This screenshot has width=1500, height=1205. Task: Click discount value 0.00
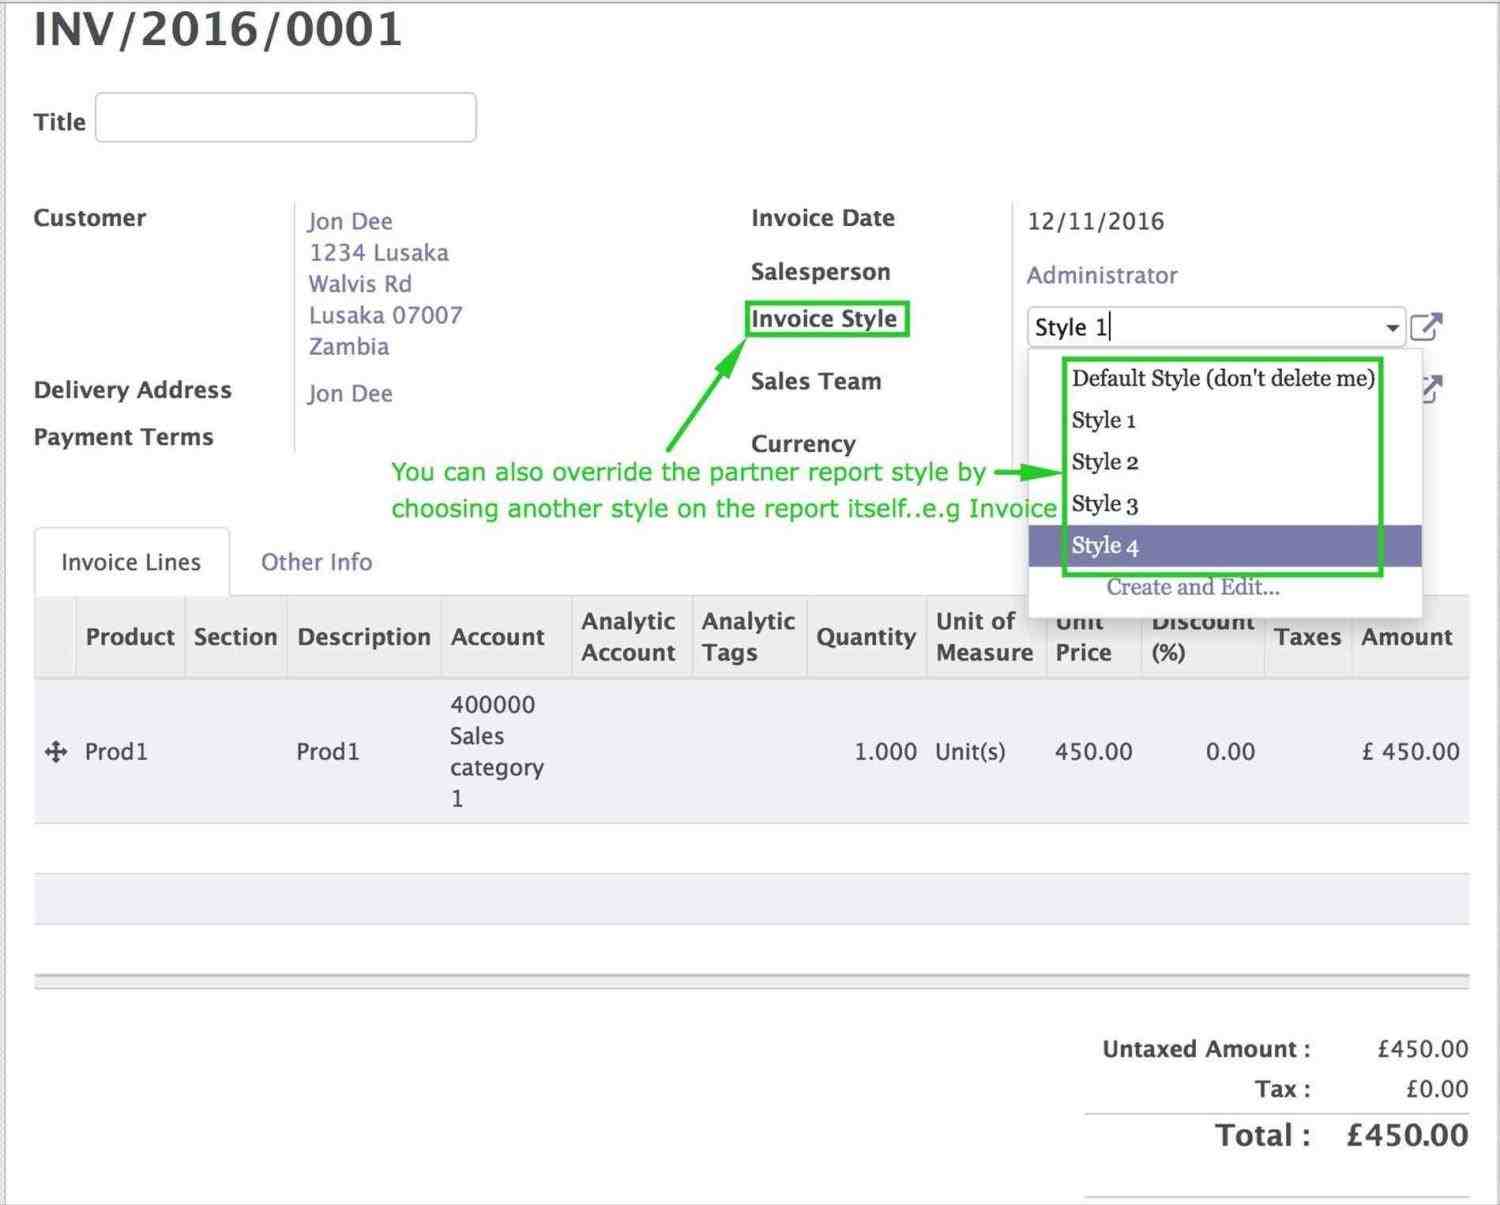[1230, 752]
